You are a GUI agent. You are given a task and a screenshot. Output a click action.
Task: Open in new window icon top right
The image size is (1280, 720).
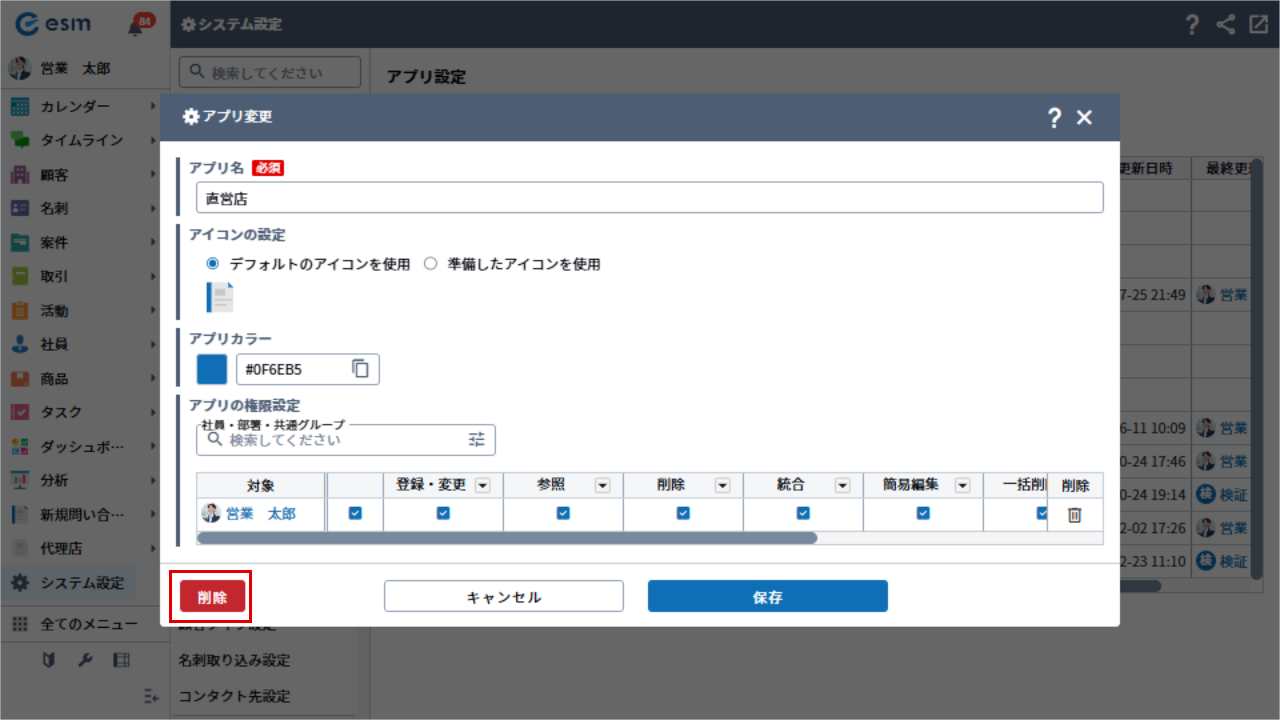pyautogui.click(x=1258, y=25)
